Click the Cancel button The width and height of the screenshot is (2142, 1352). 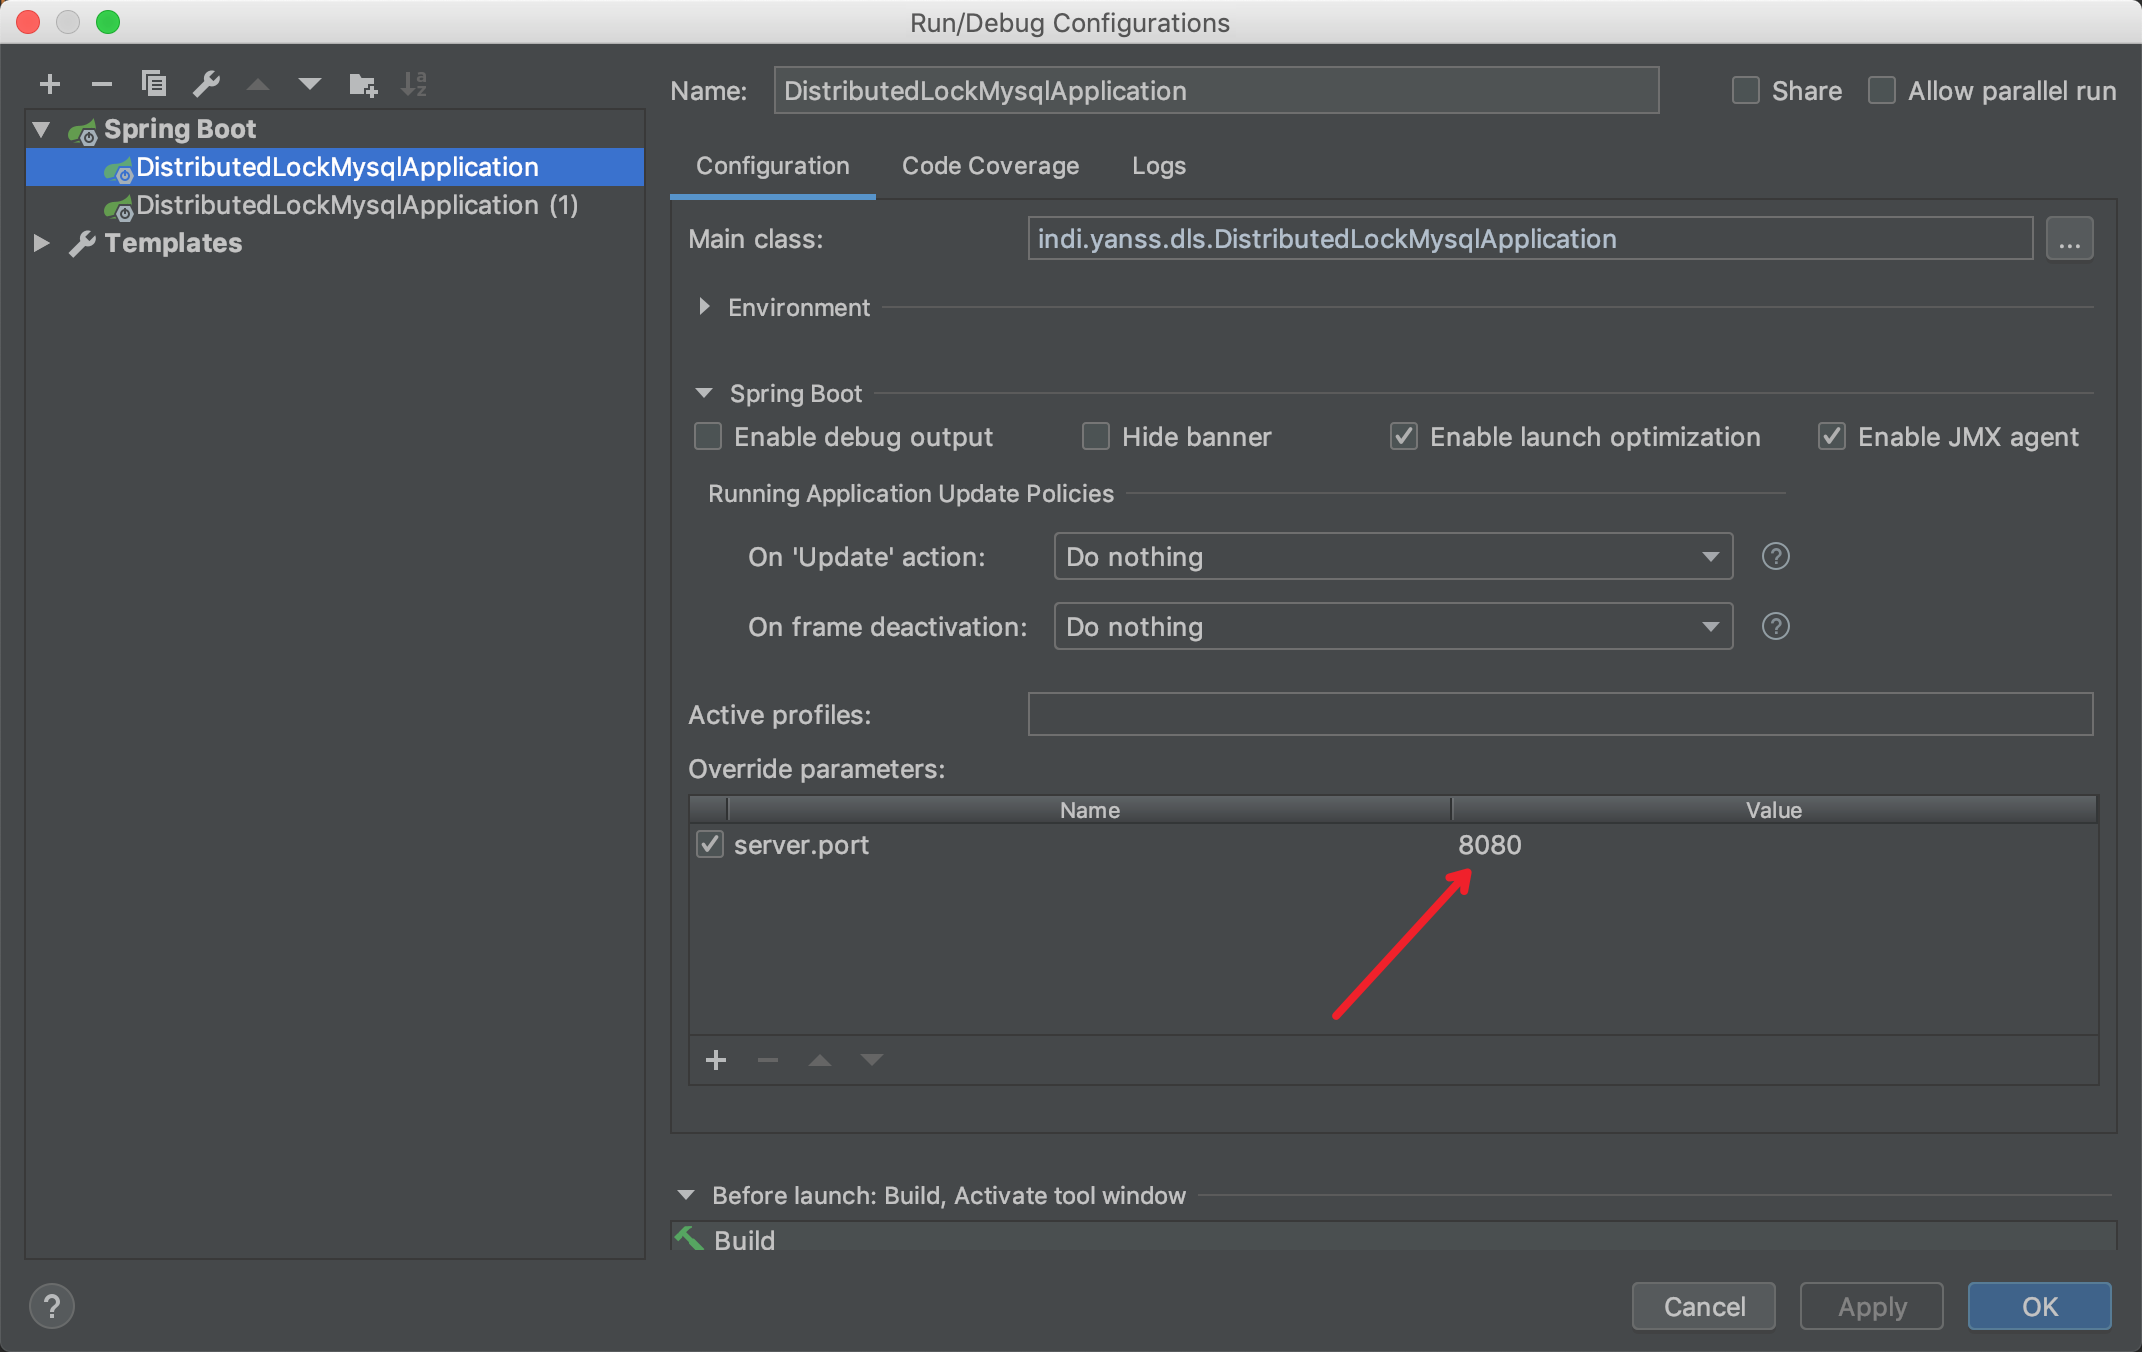click(1703, 1306)
